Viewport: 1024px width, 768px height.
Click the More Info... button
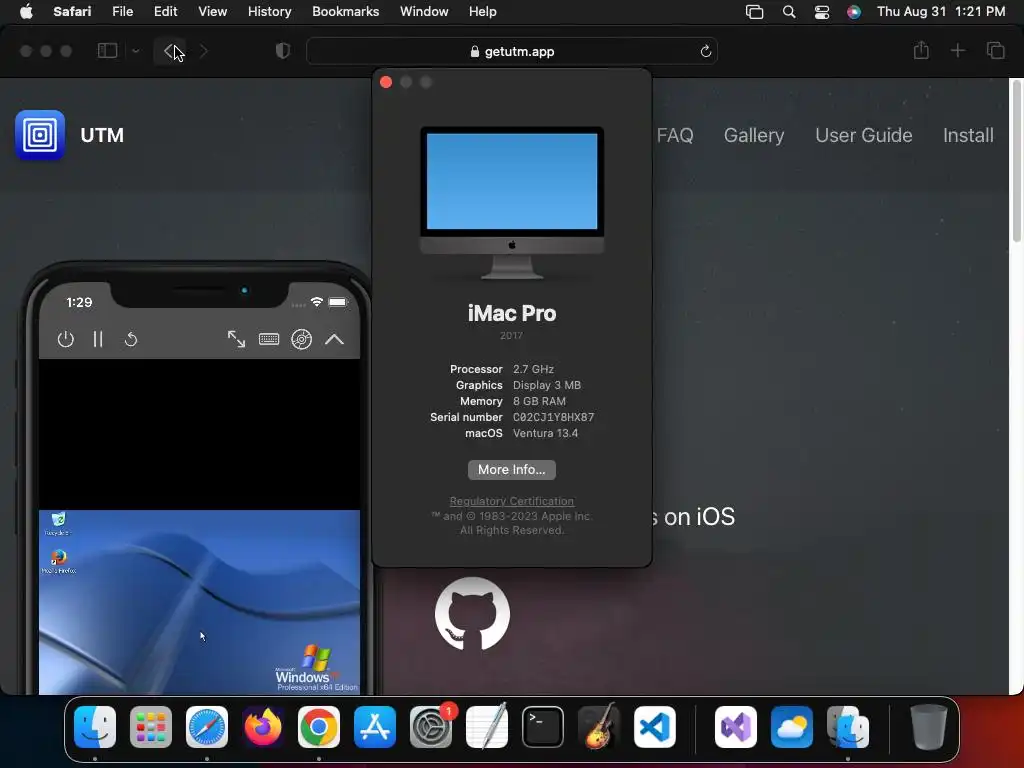pyautogui.click(x=511, y=470)
